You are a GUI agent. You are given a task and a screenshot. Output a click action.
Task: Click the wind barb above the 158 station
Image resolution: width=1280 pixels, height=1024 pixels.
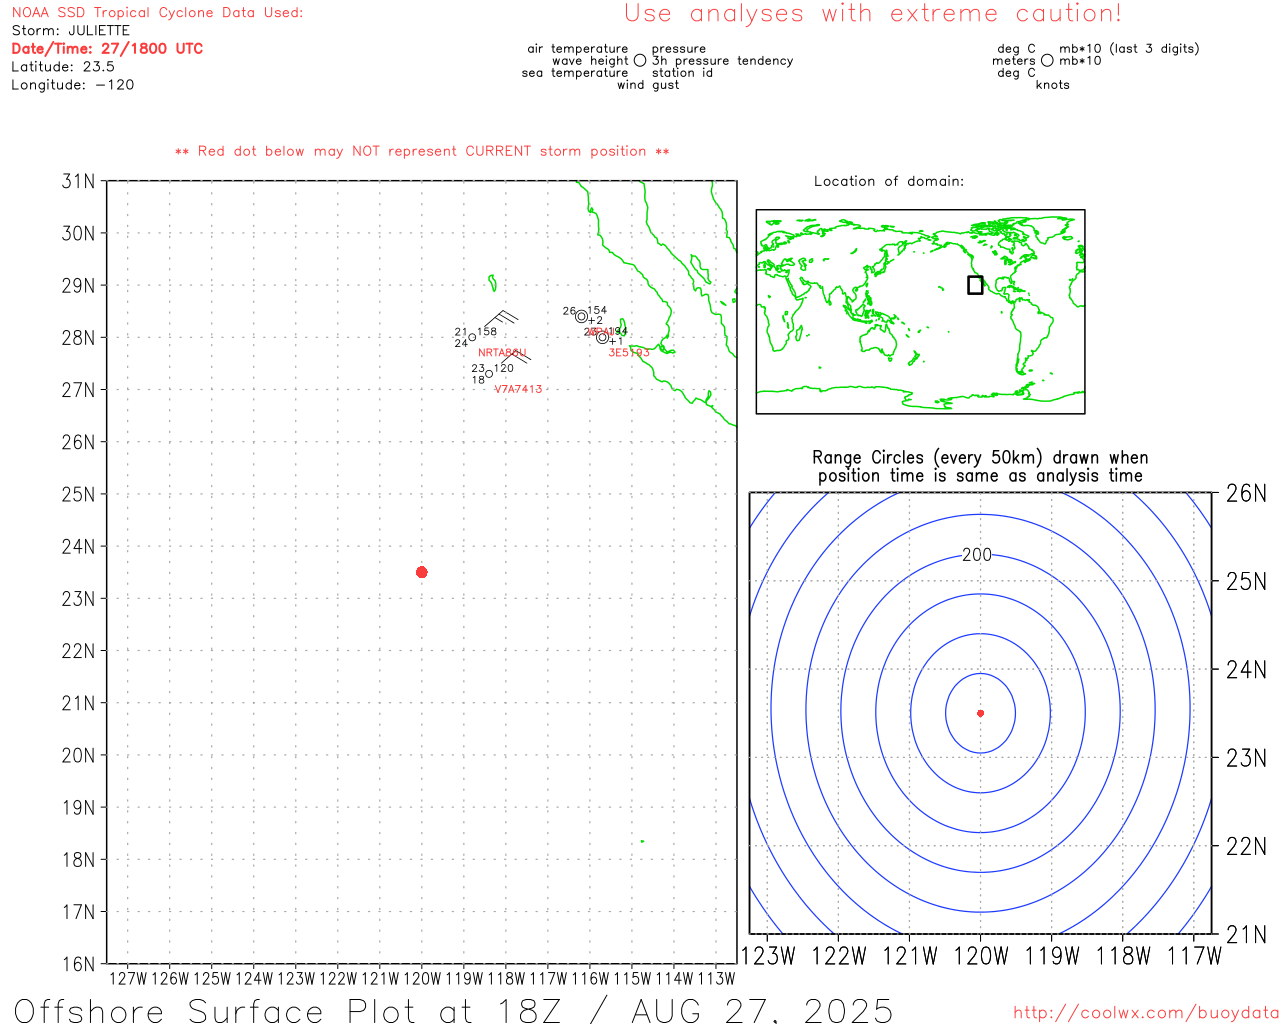pos(502,319)
